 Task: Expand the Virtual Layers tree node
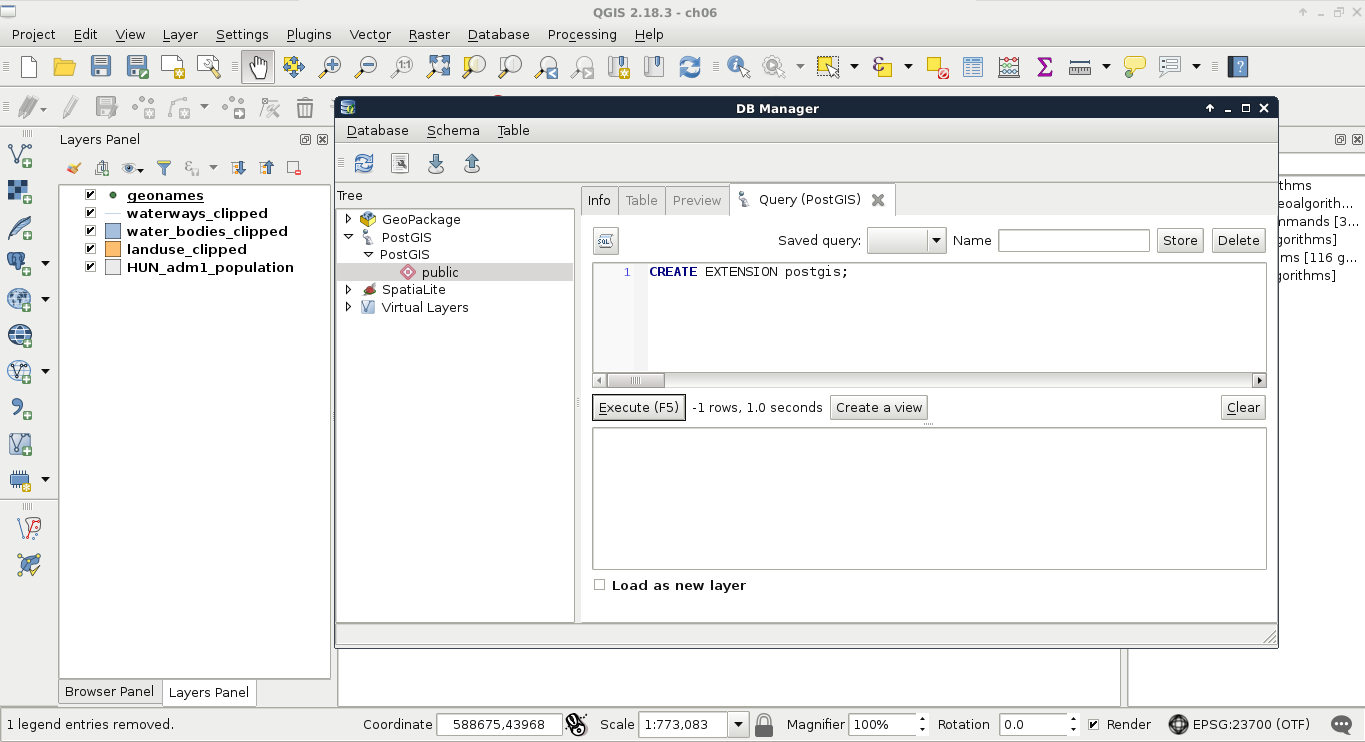pos(348,307)
